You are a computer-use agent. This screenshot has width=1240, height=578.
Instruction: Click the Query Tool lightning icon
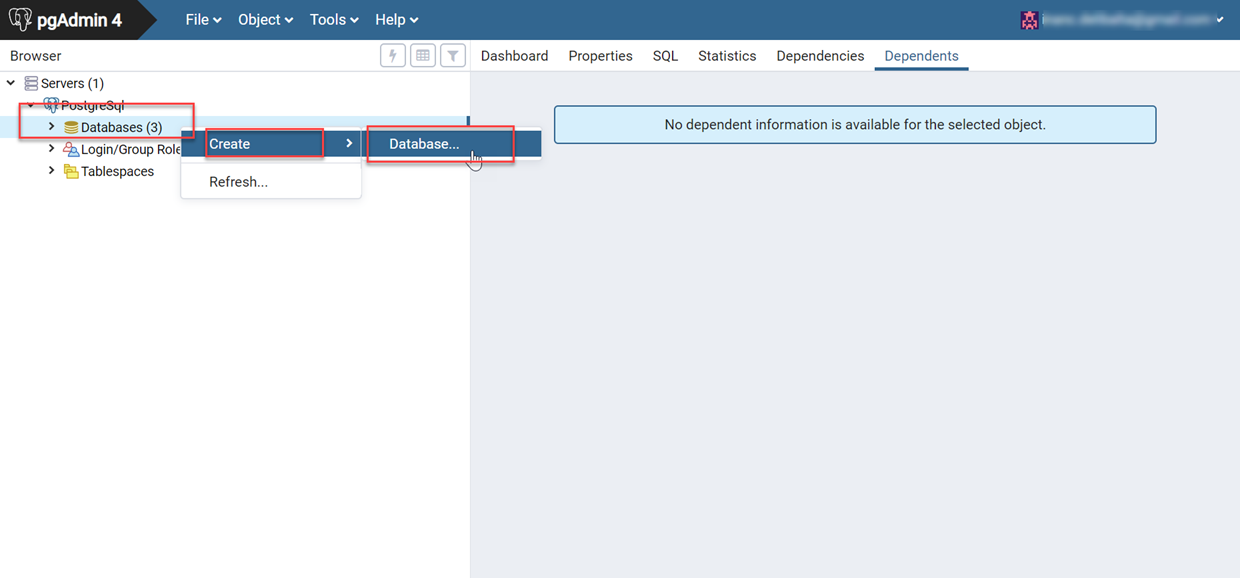tap(393, 56)
